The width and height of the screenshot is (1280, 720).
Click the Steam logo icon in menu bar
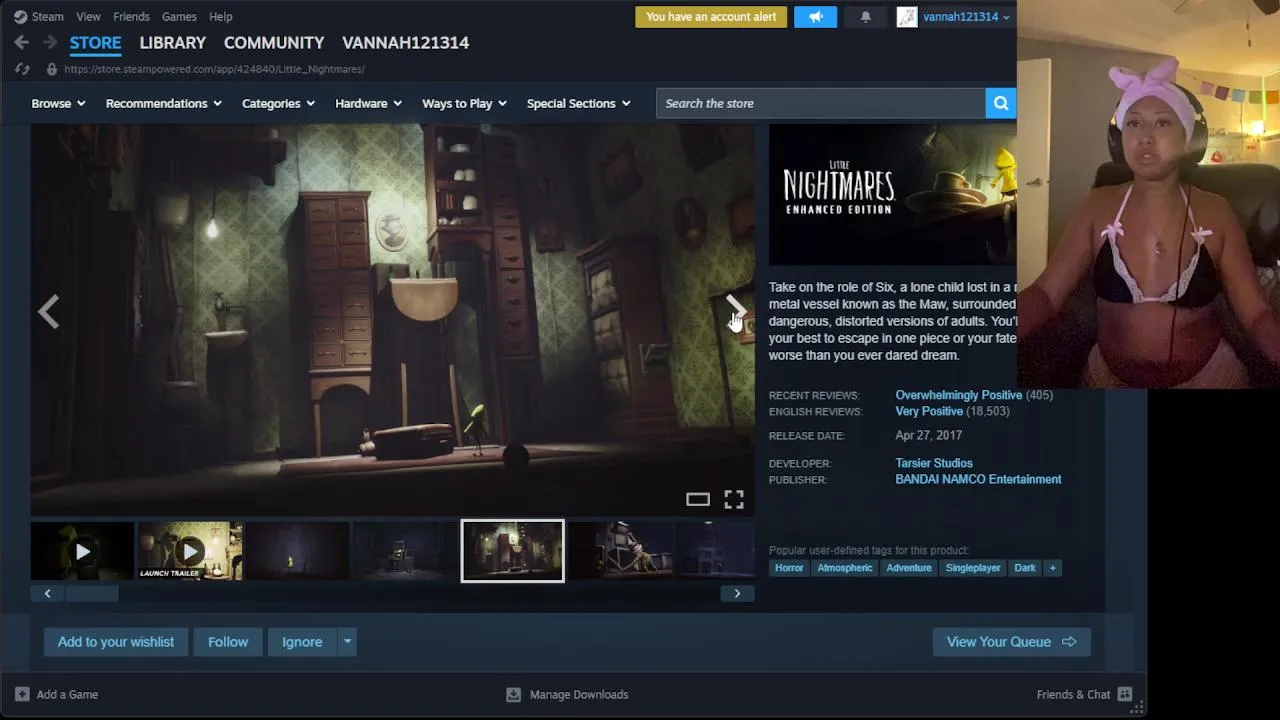point(20,16)
